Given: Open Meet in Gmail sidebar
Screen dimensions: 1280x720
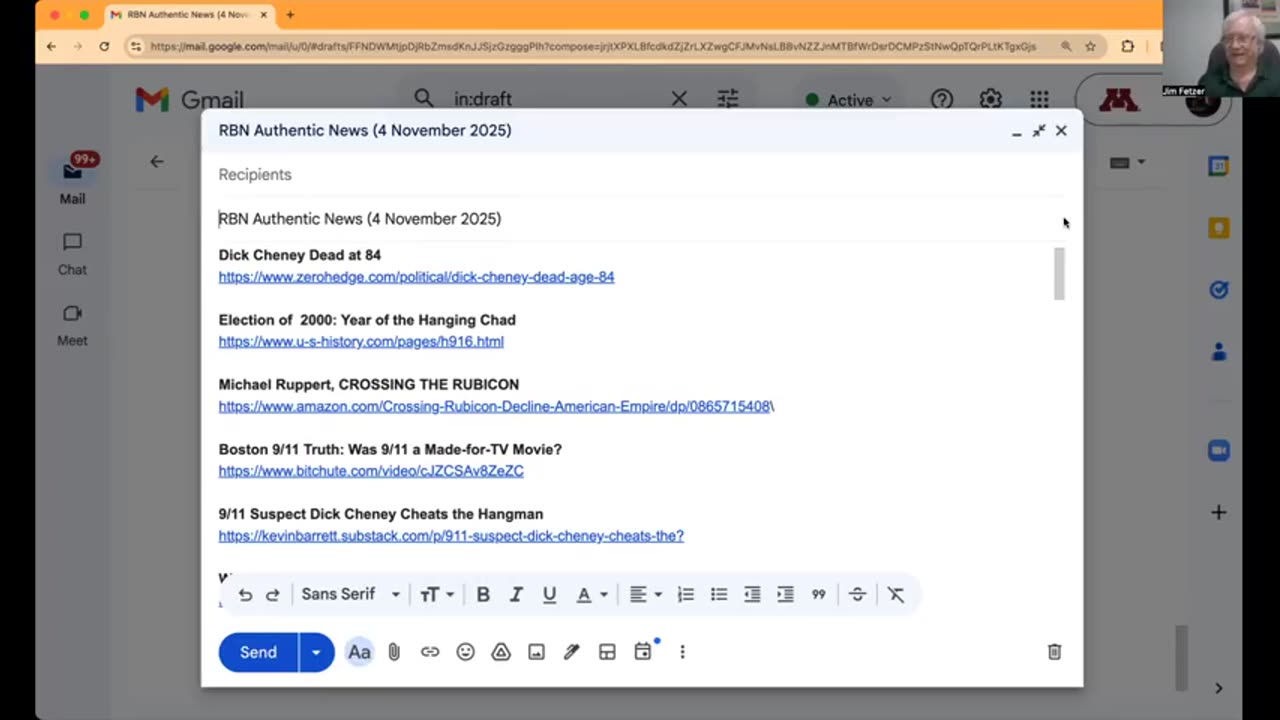Looking at the screenshot, I should [72, 325].
